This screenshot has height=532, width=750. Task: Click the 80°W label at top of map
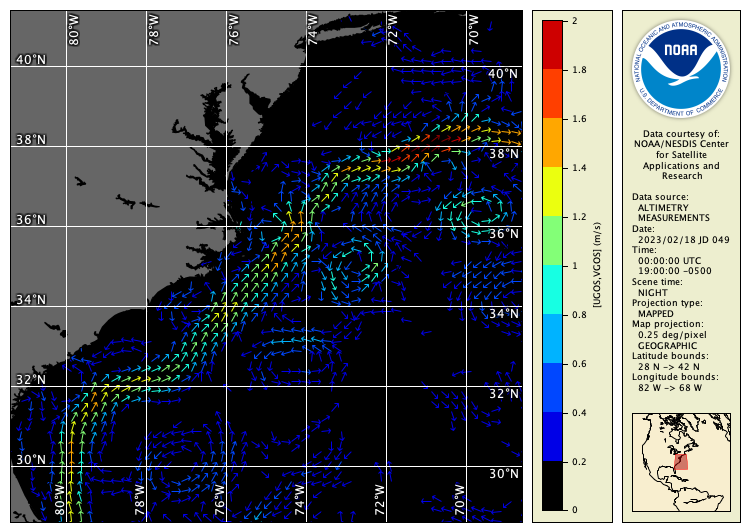click(x=74, y=30)
